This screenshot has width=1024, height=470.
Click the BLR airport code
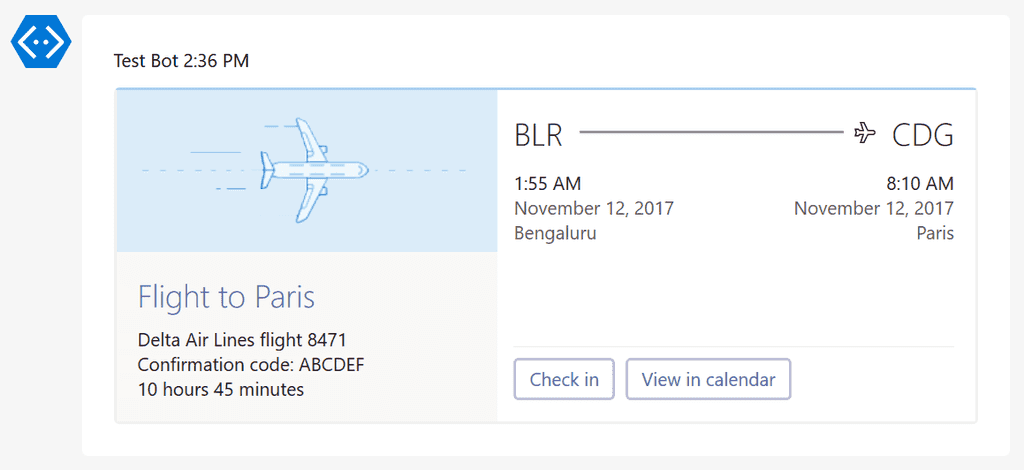point(538,135)
